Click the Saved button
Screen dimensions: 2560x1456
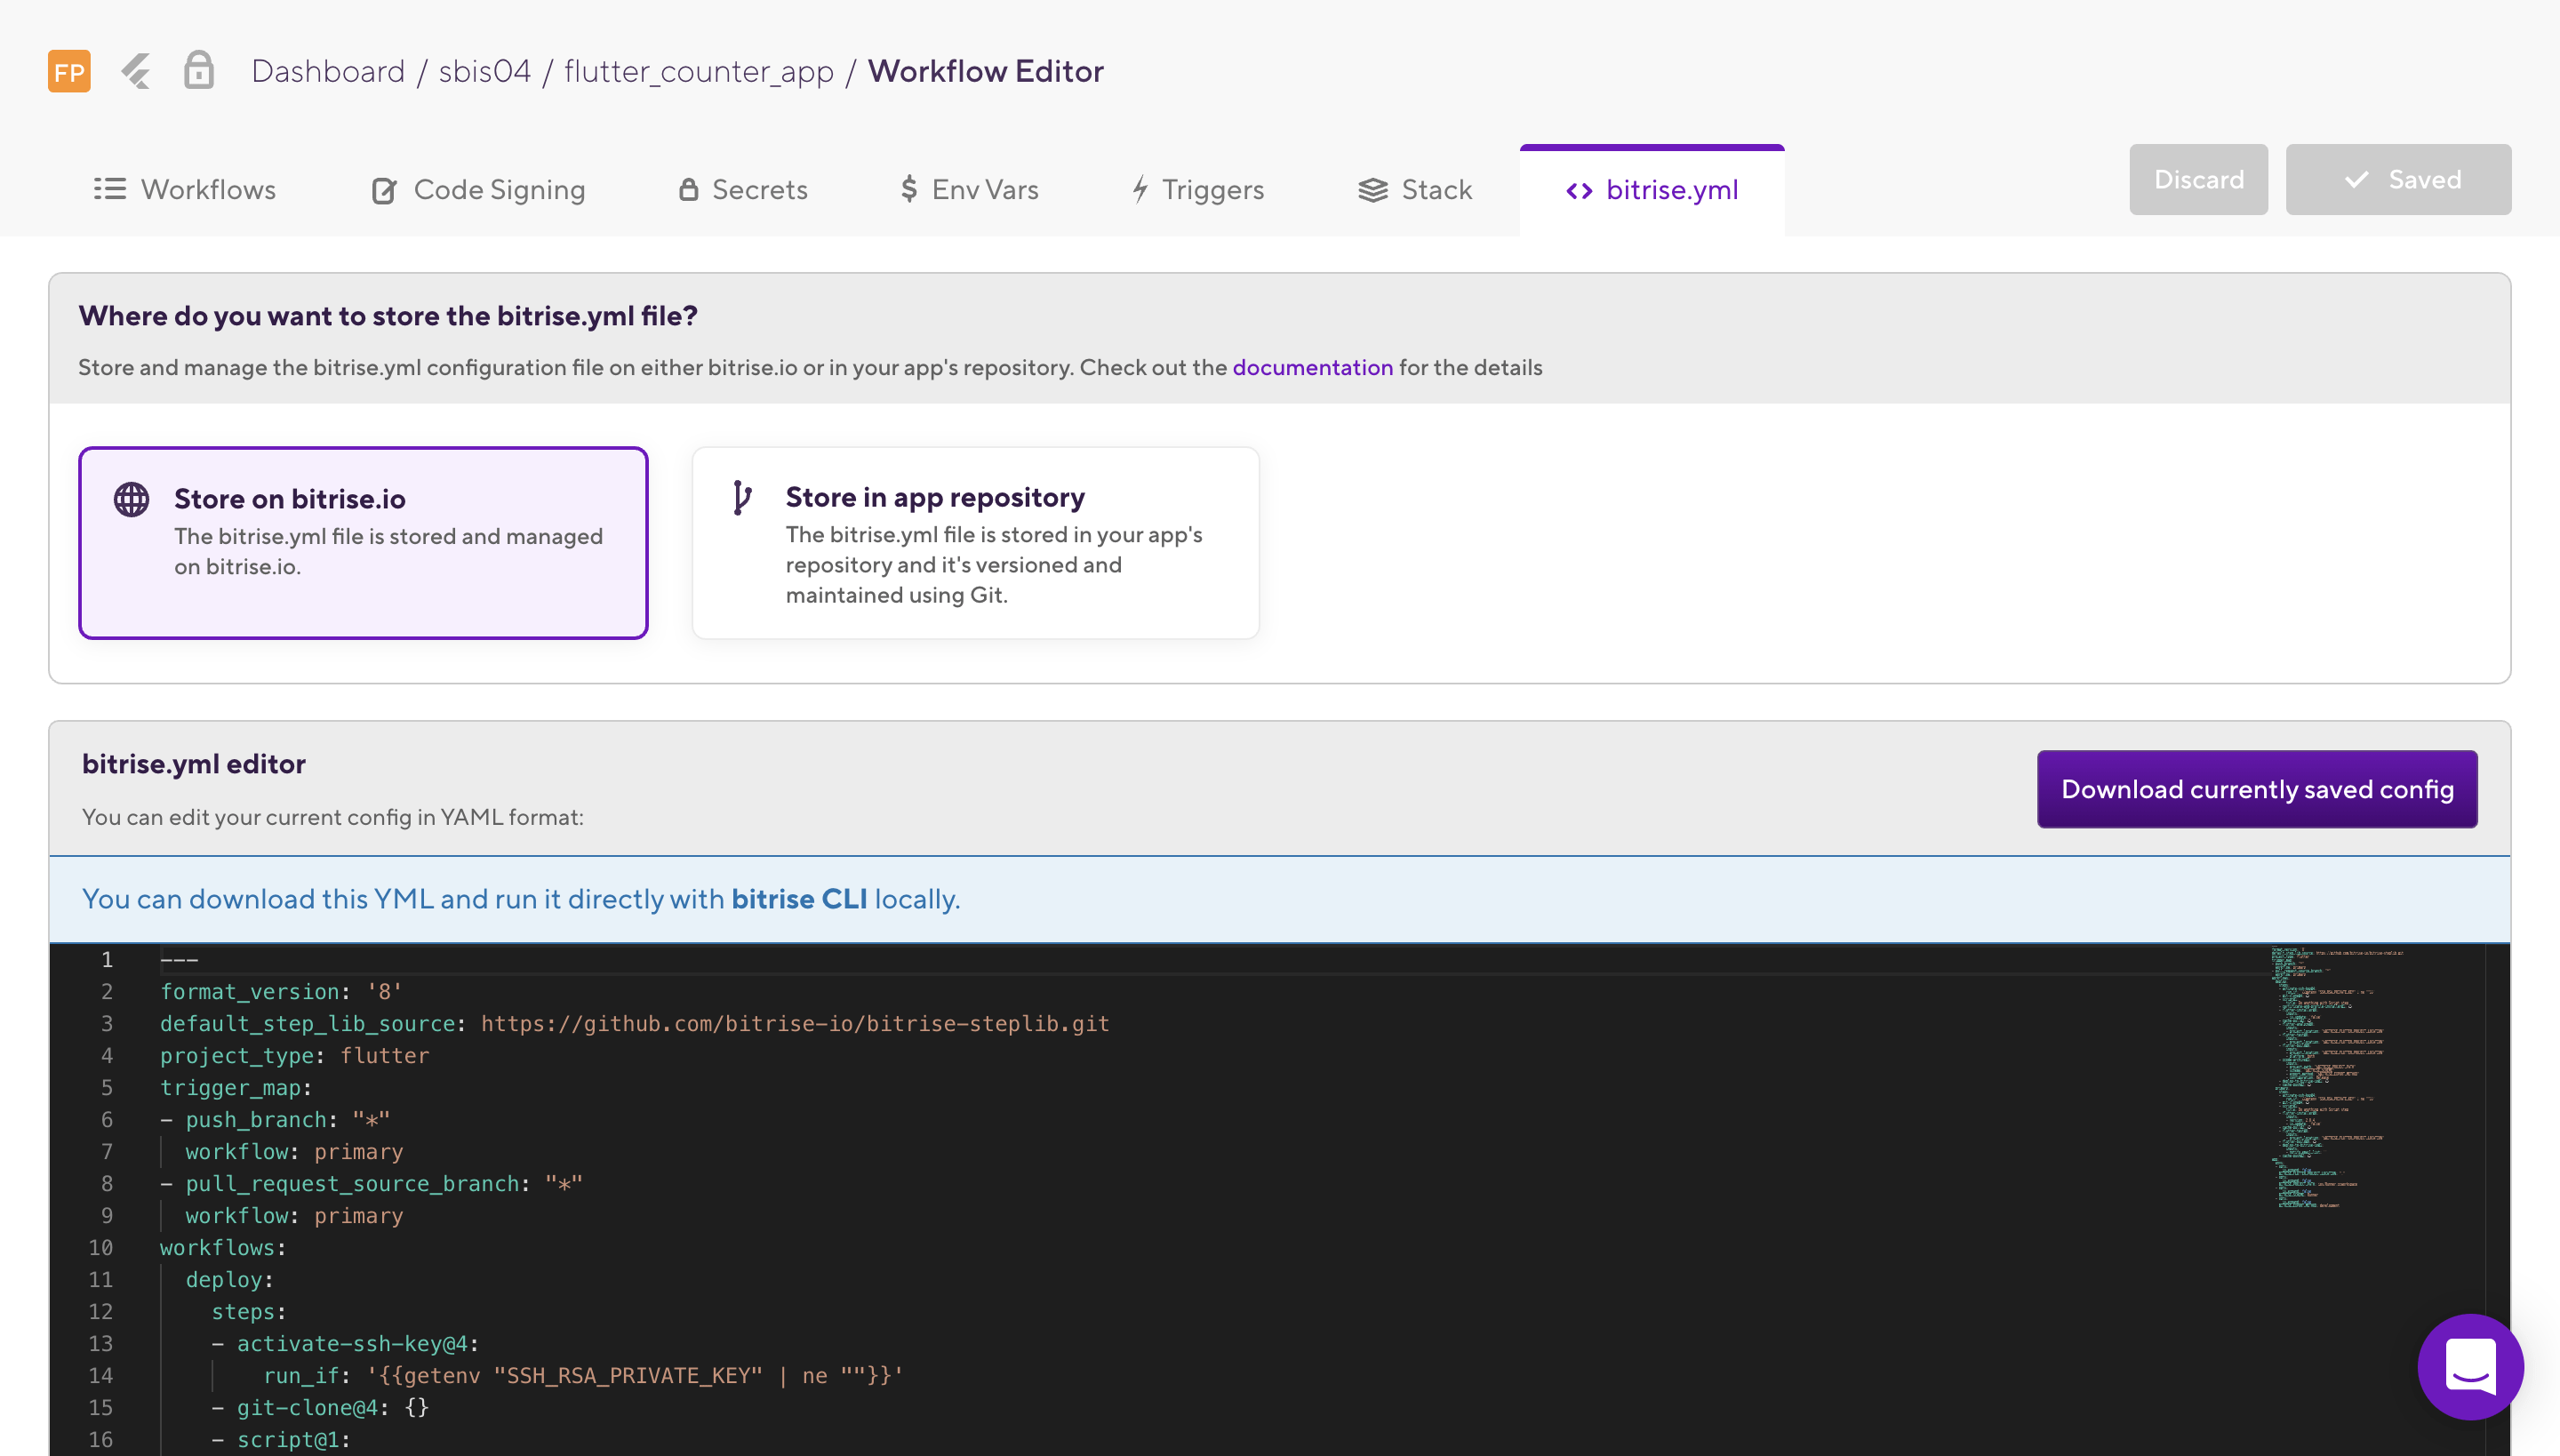[x=2398, y=179]
